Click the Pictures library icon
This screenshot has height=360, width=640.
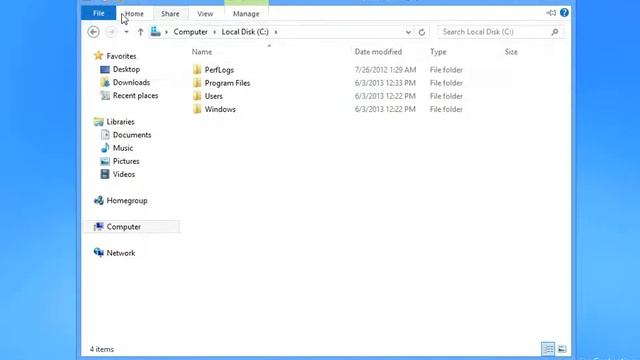(105, 161)
